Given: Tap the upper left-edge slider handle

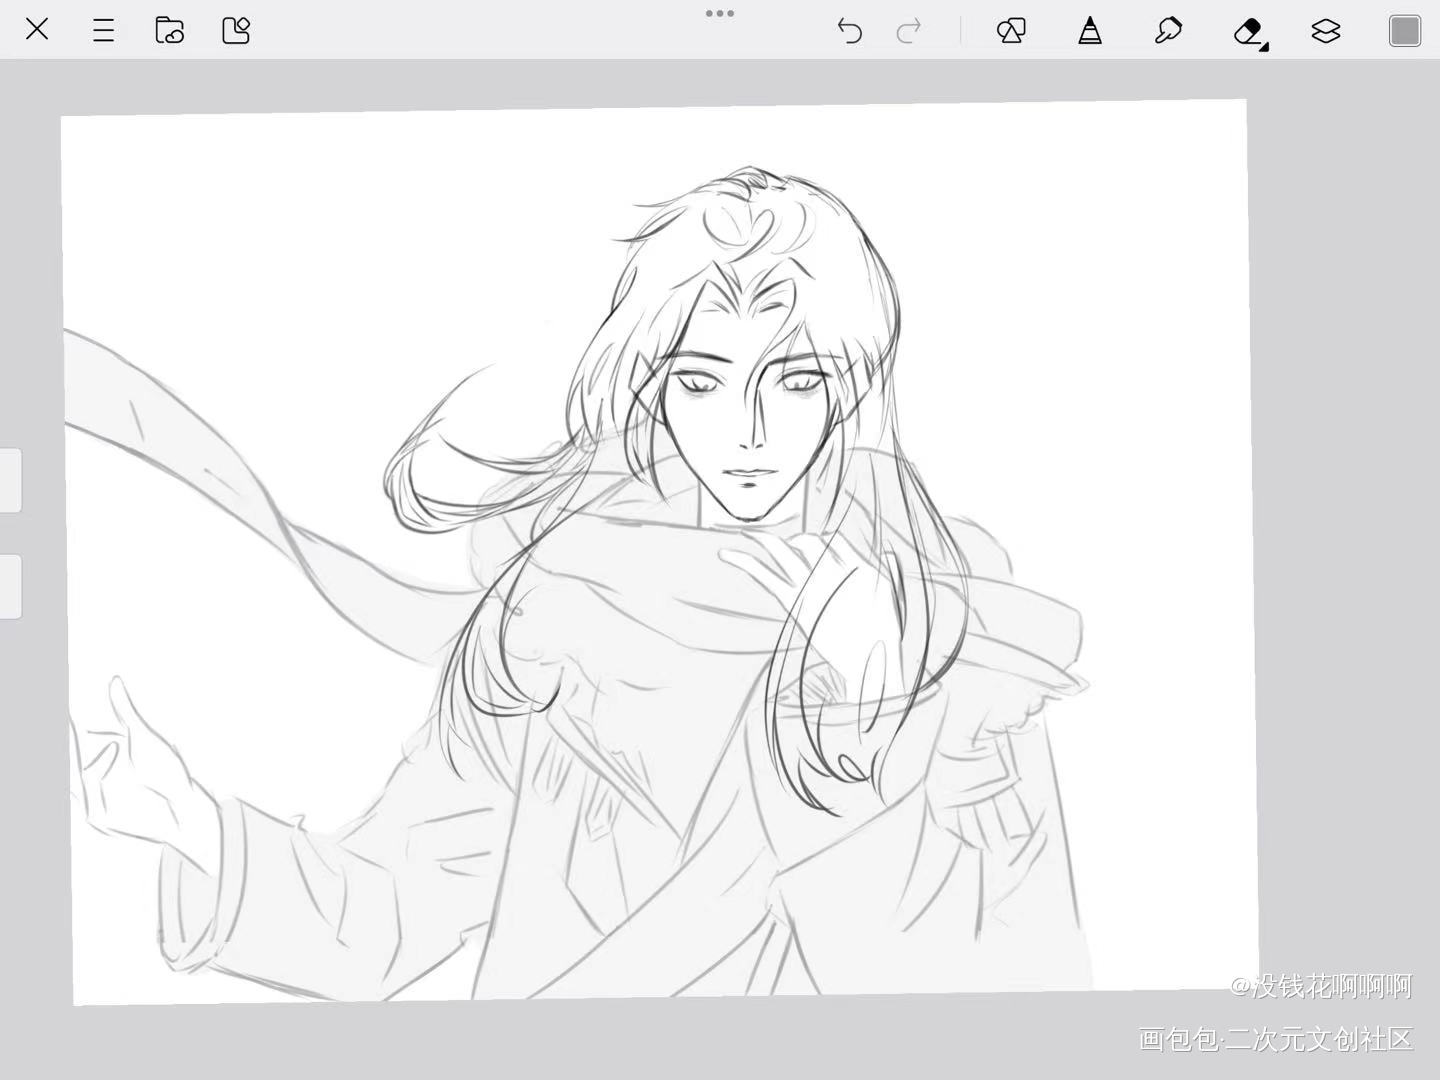Looking at the screenshot, I should 10,480.
